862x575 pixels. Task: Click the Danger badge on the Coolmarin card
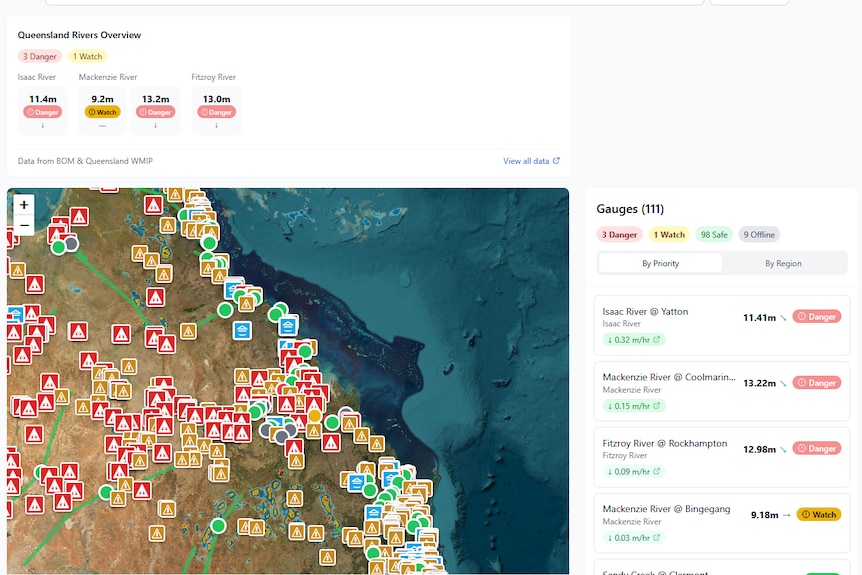pyautogui.click(x=816, y=383)
